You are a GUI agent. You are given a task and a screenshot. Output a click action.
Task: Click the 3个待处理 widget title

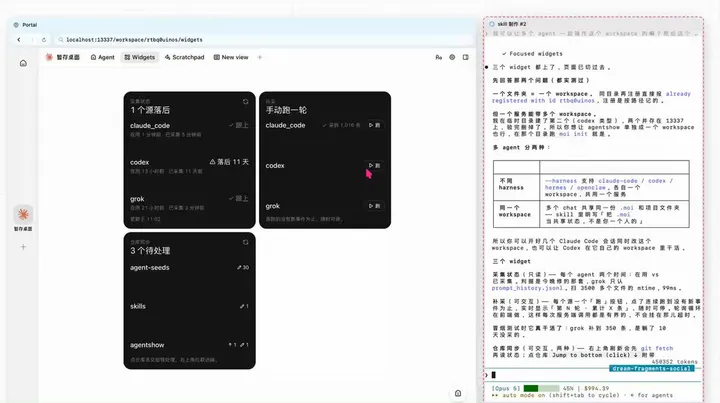click(150, 251)
